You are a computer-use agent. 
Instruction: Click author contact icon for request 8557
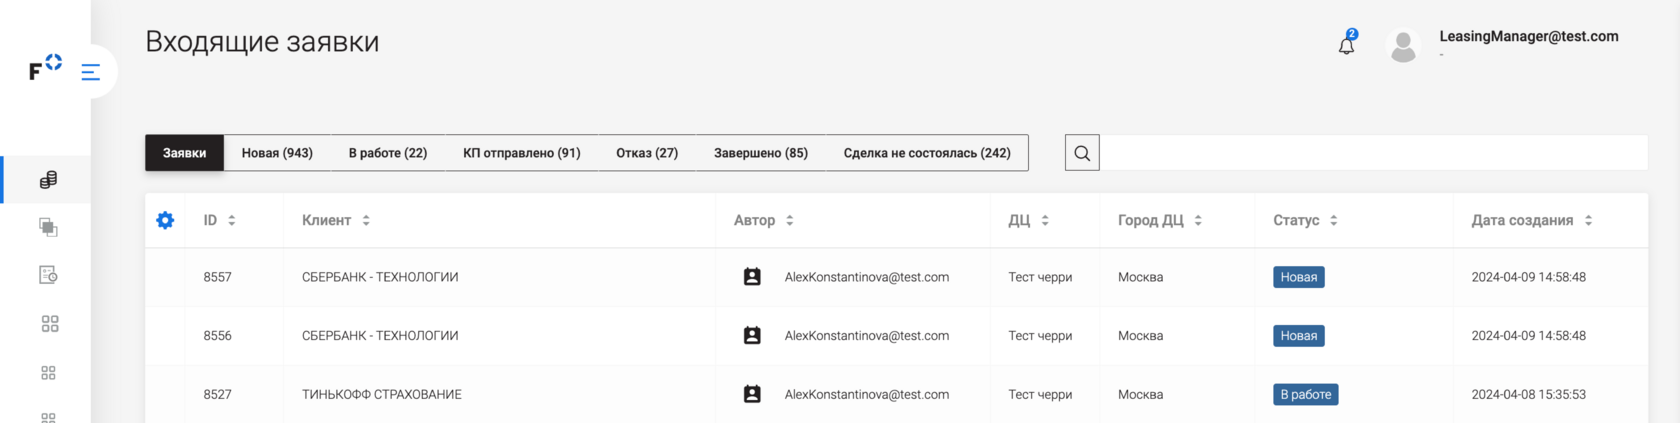(752, 277)
